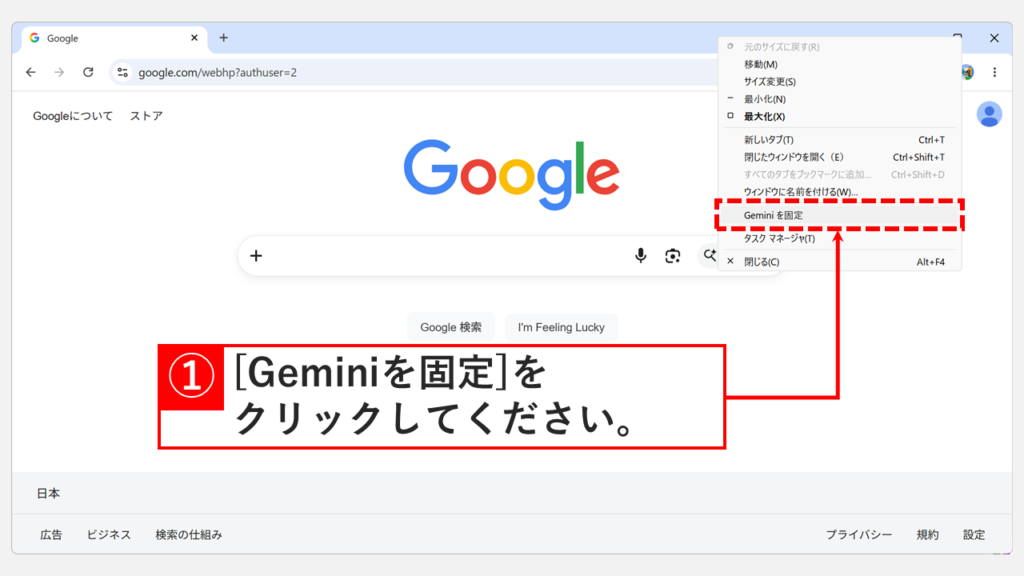Screen dimensions: 1024x576
Task: Open Google Lens image search icon
Action: (x=673, y=256)
